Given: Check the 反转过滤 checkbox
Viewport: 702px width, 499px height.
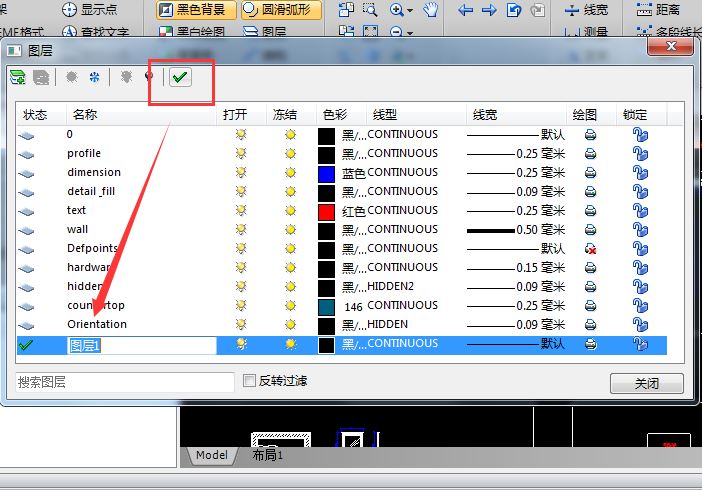Looking at the screenshot, I should coord(249,381).
